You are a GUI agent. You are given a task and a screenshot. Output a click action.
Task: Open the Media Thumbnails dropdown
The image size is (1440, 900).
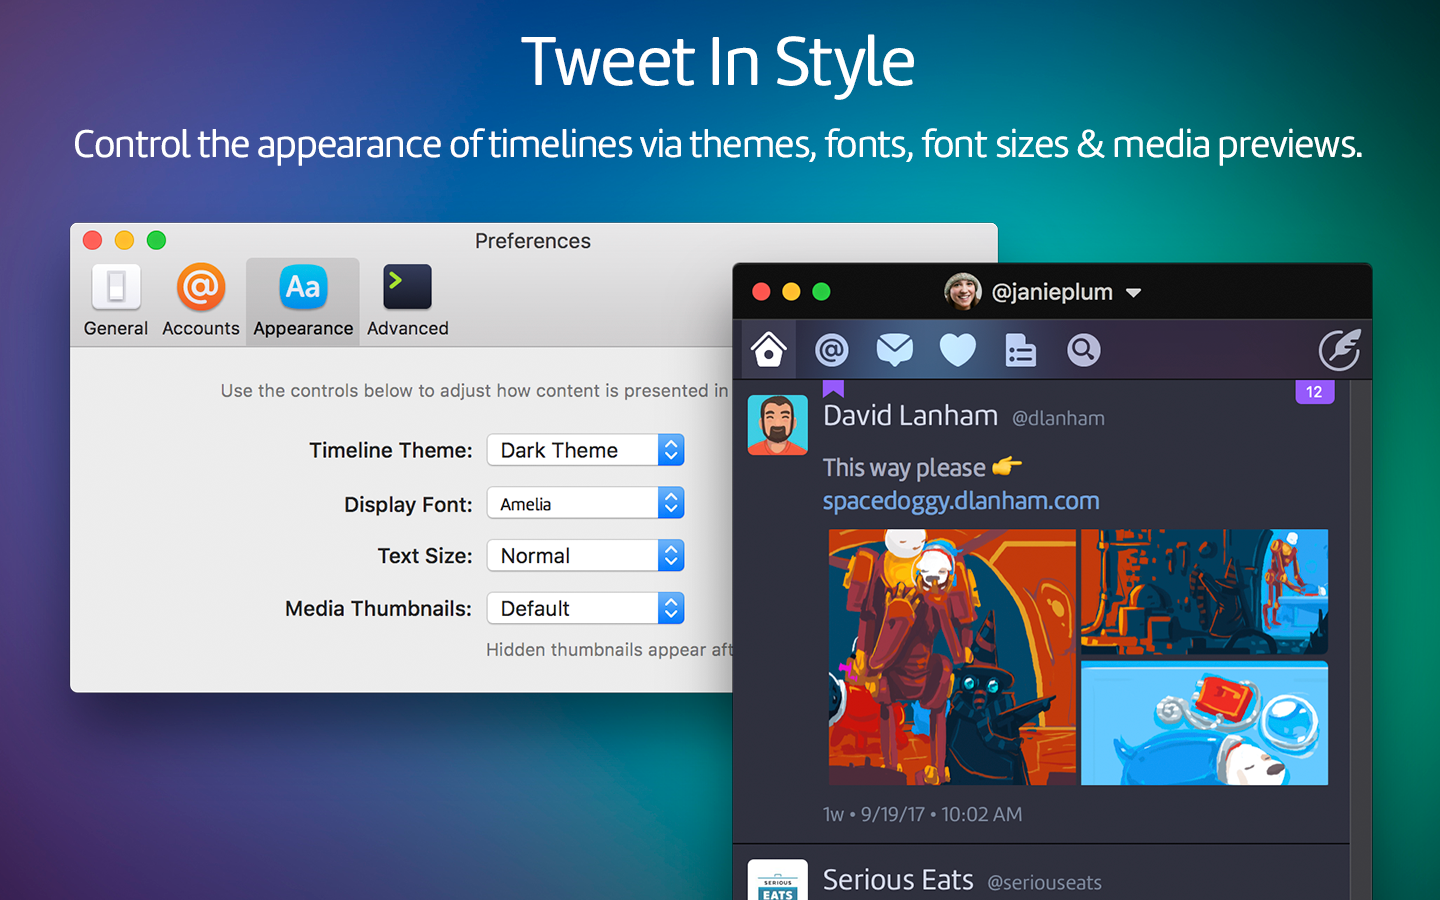tap(585, 608)
